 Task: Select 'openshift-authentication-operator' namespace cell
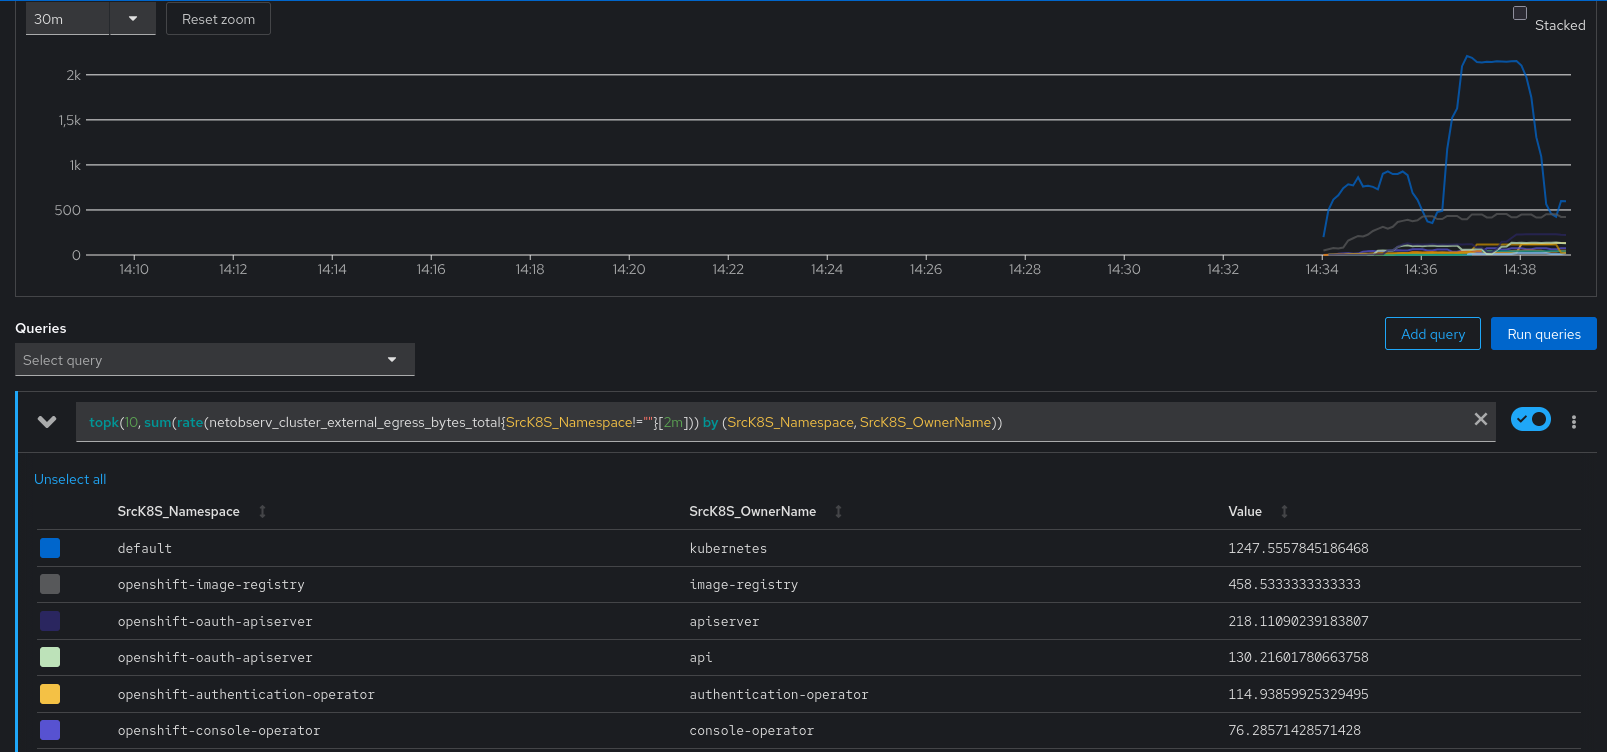coord(246,694)
